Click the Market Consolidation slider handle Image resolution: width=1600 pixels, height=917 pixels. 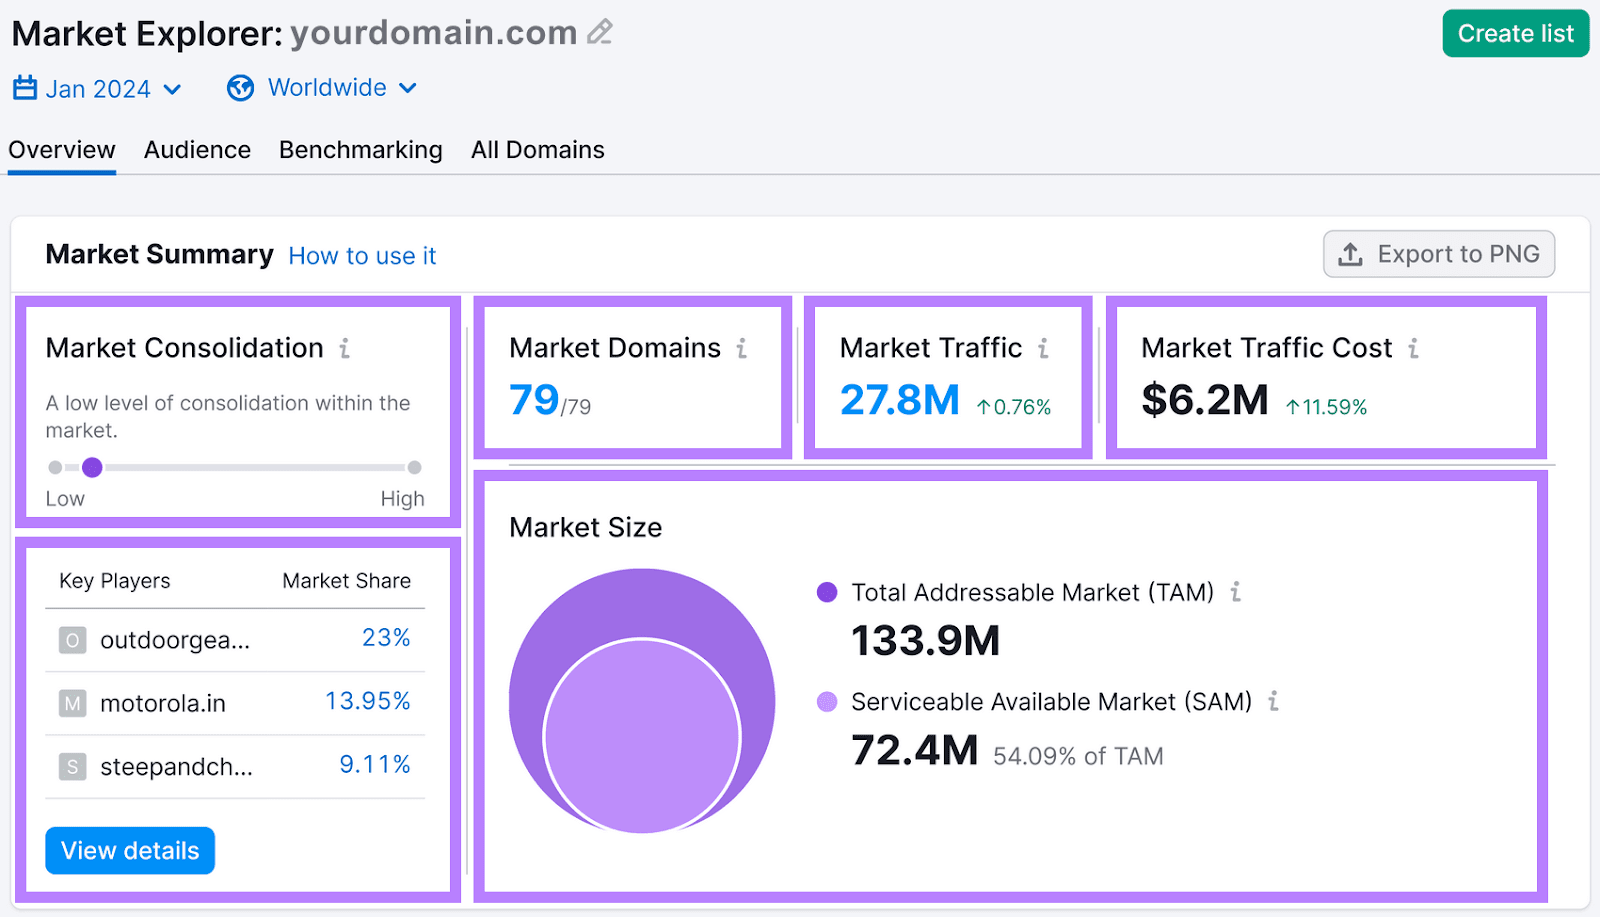[92, 467]
